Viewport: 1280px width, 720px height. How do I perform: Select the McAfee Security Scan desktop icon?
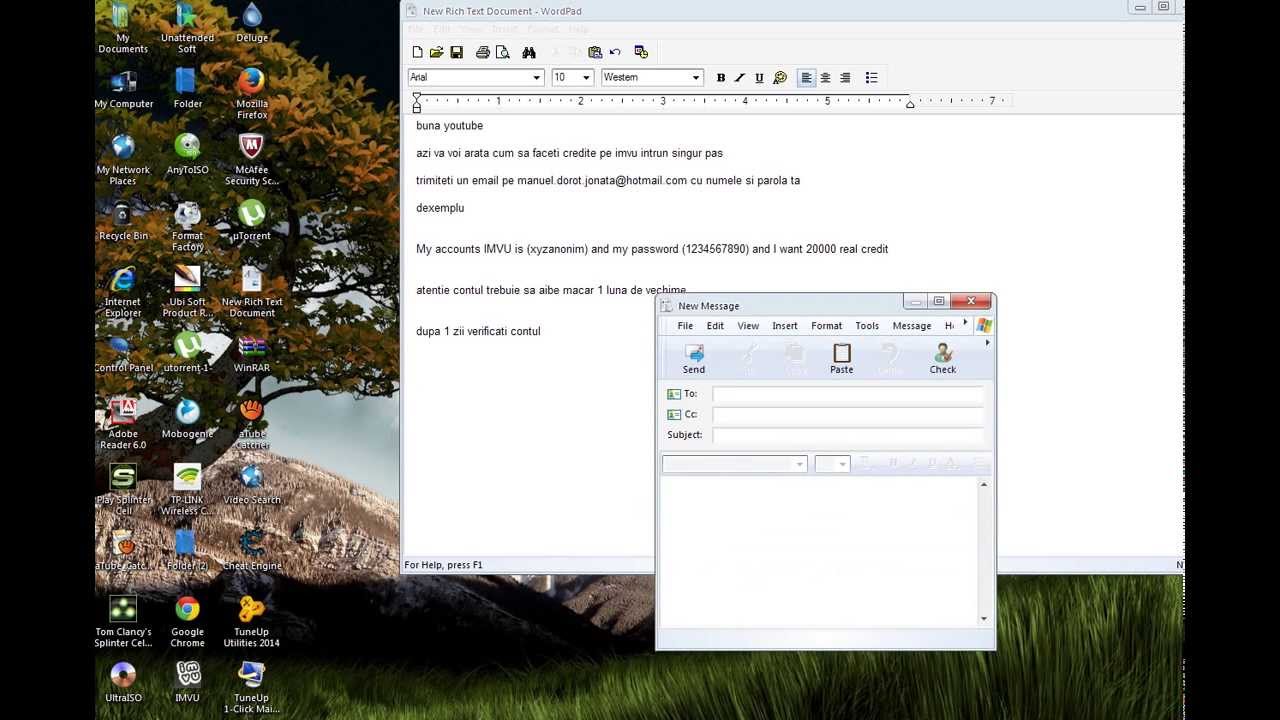tap(251, 160)
